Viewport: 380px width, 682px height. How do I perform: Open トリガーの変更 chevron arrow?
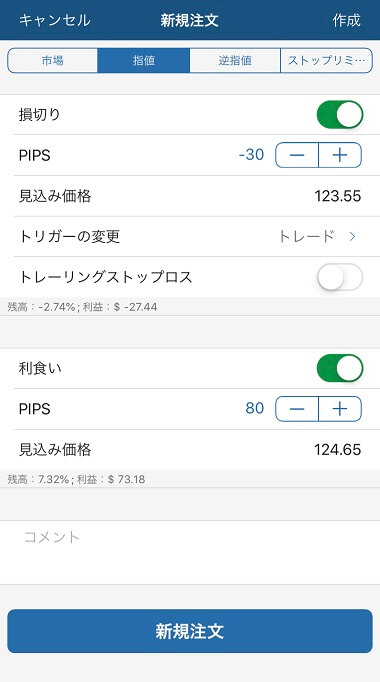(353, 237)
